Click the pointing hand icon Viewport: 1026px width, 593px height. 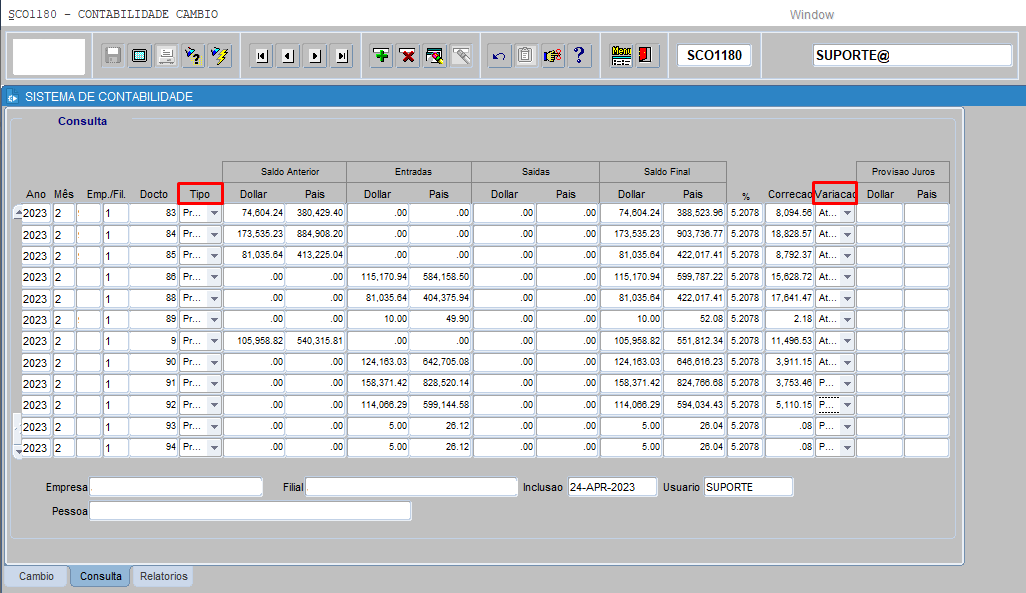(x=552, y=56)
